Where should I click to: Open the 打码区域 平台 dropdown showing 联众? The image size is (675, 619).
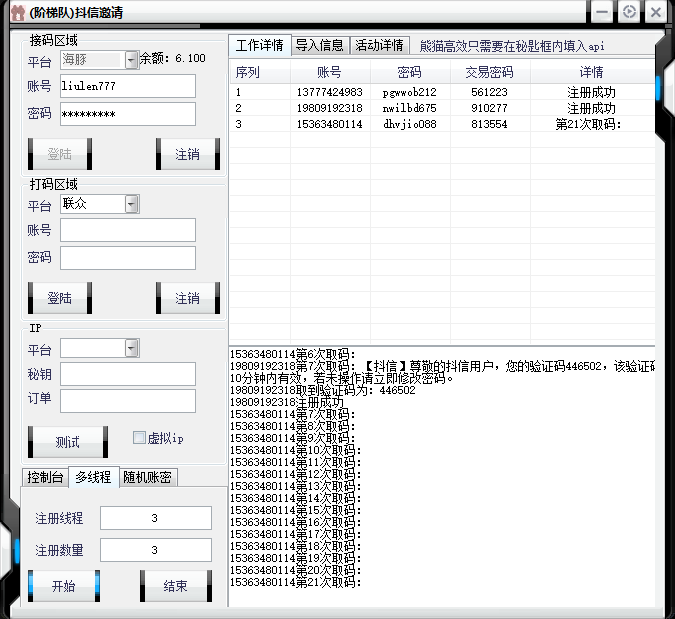tap(131, 204)
